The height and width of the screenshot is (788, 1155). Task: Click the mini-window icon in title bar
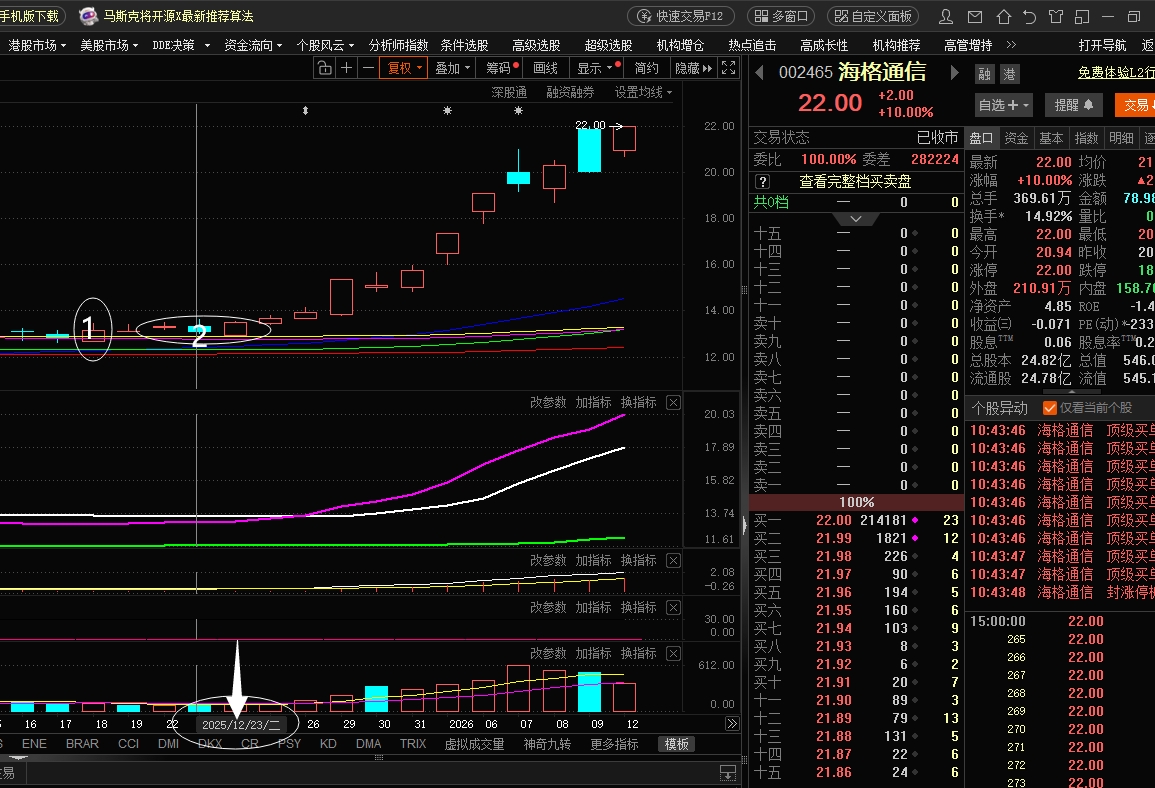point(1082,16)
